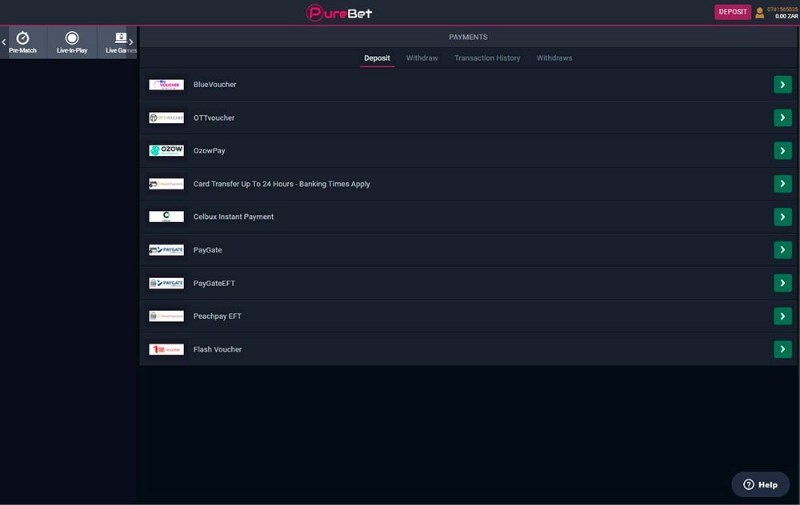Click the OTTvoucher logo thumbnail

(x=166, y=118)
